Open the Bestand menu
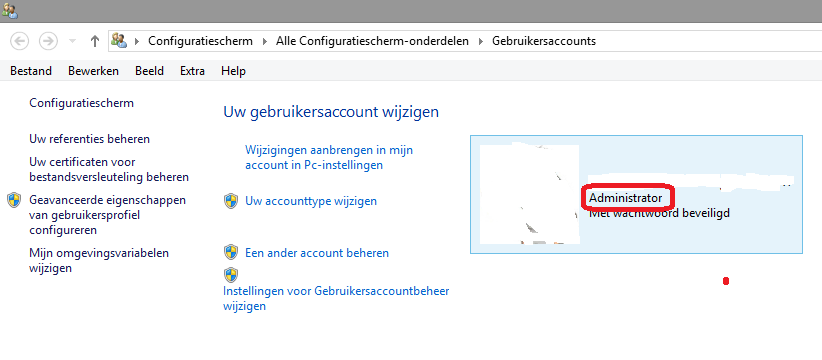The height and width of the screenshot is (360, 822). [31, 71]
